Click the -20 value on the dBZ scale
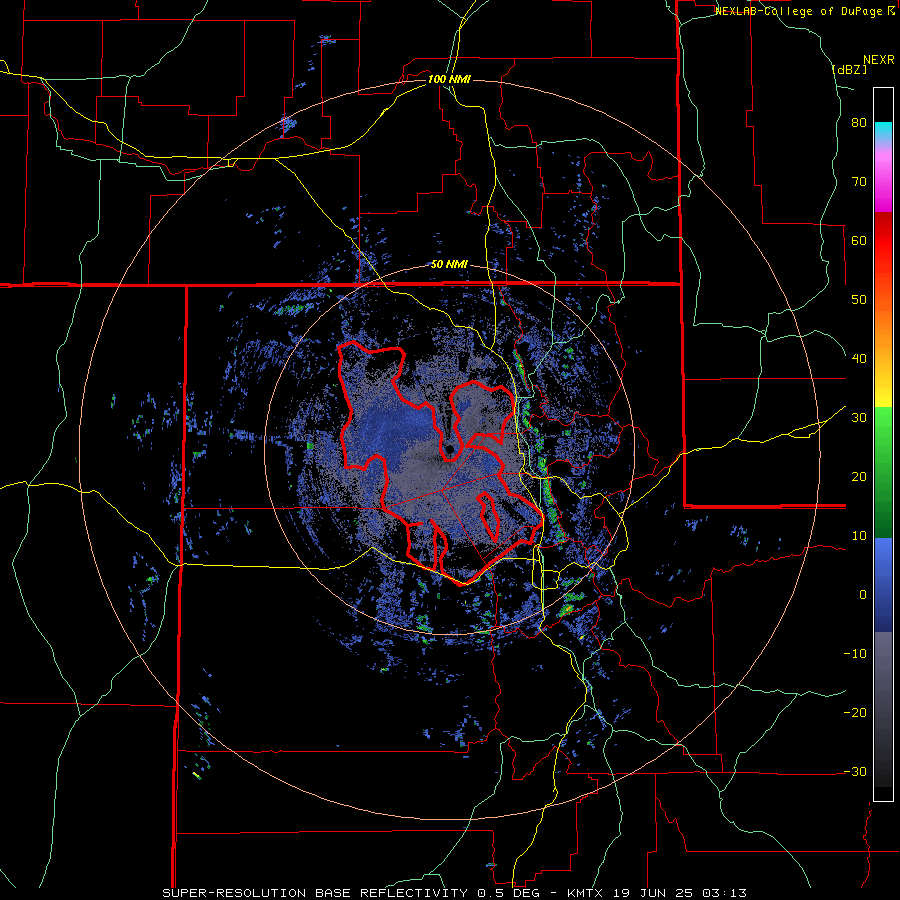 click(x=855, y=712)
